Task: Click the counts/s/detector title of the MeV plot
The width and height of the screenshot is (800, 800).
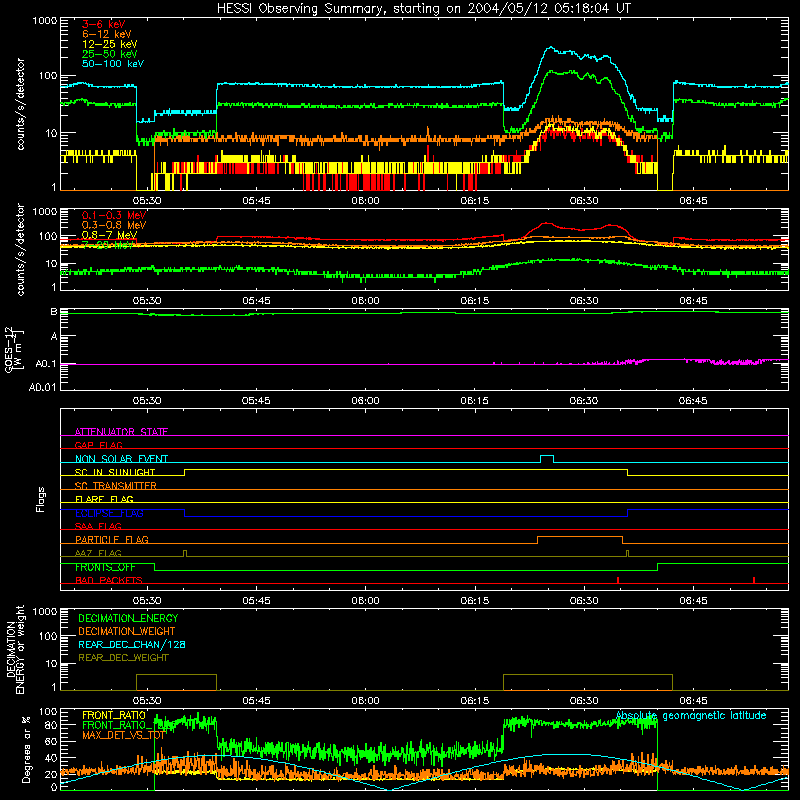Action: pos(20,249)
